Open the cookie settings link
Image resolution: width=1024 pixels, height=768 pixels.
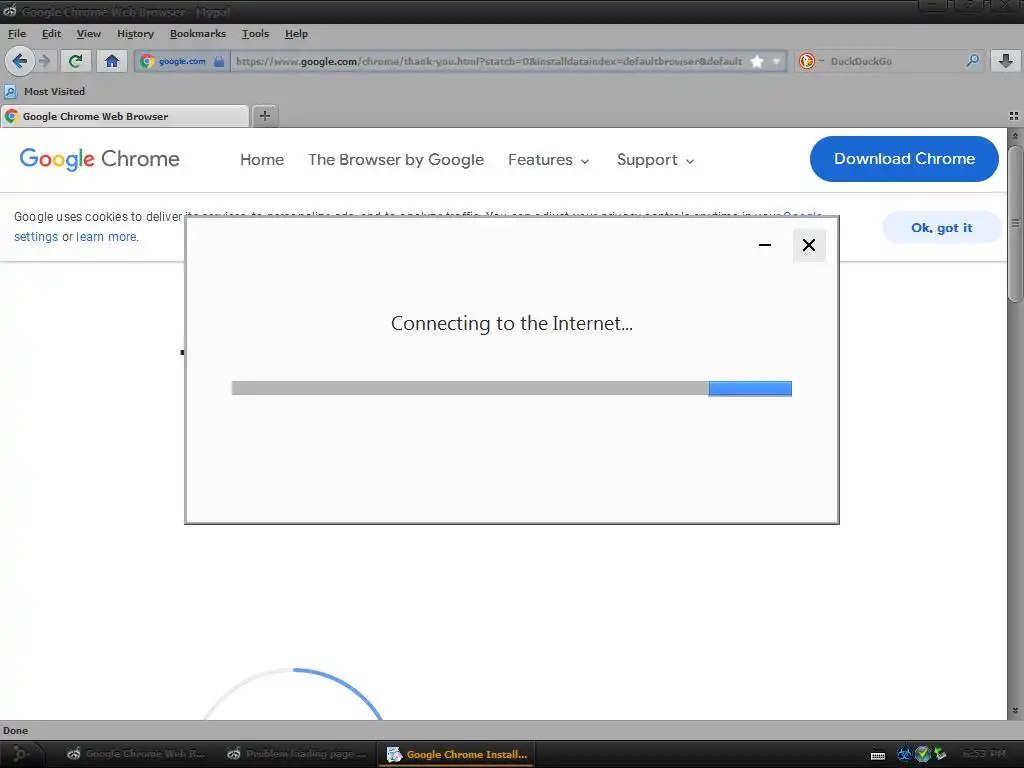click(x=36, y=236)
